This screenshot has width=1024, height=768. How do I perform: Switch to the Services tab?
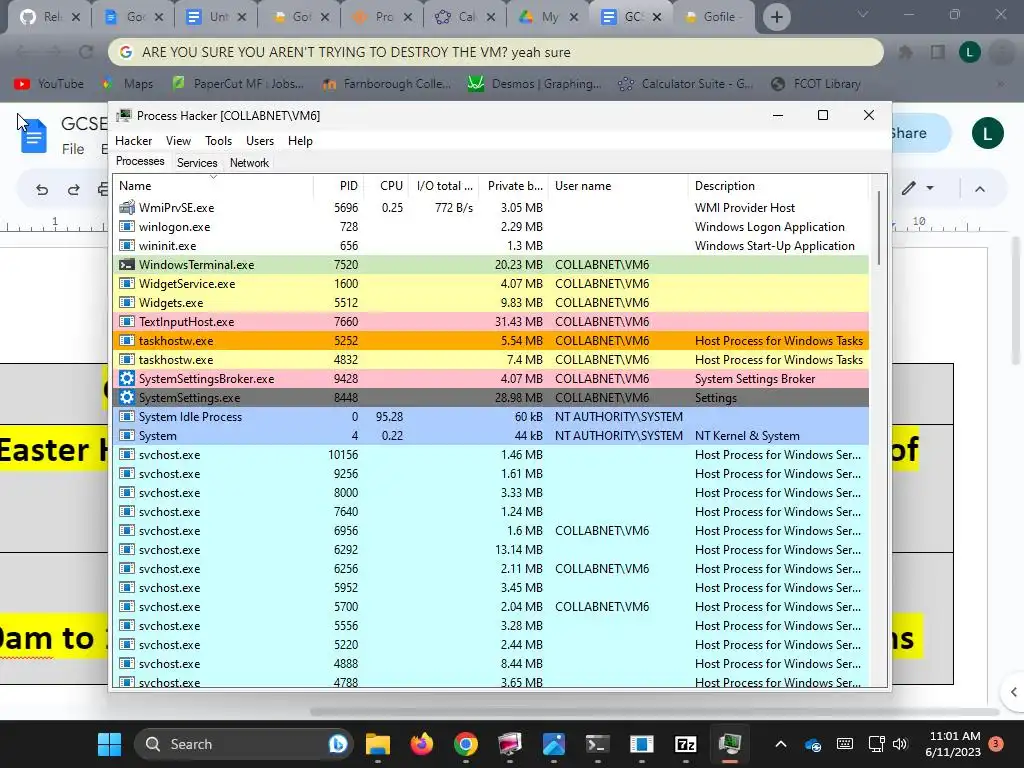point(197,163)
